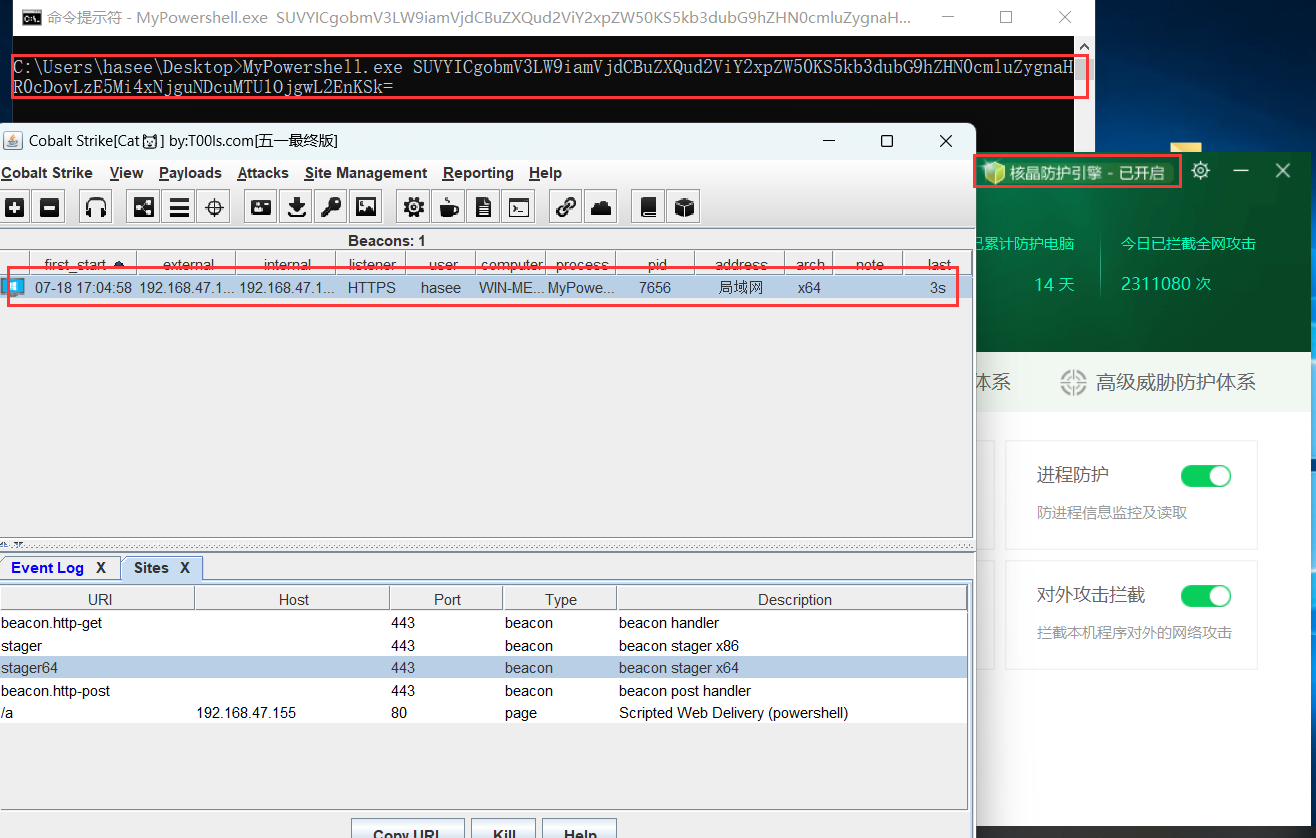This screenshot has height=838, width=1316.
Task: Maximize the Cobalt Strike window
Action: pos(887,141)
